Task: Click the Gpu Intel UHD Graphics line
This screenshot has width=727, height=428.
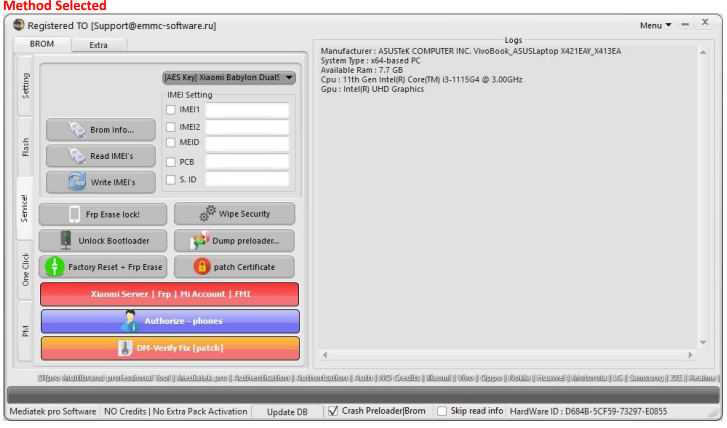Action: (372, 89)
